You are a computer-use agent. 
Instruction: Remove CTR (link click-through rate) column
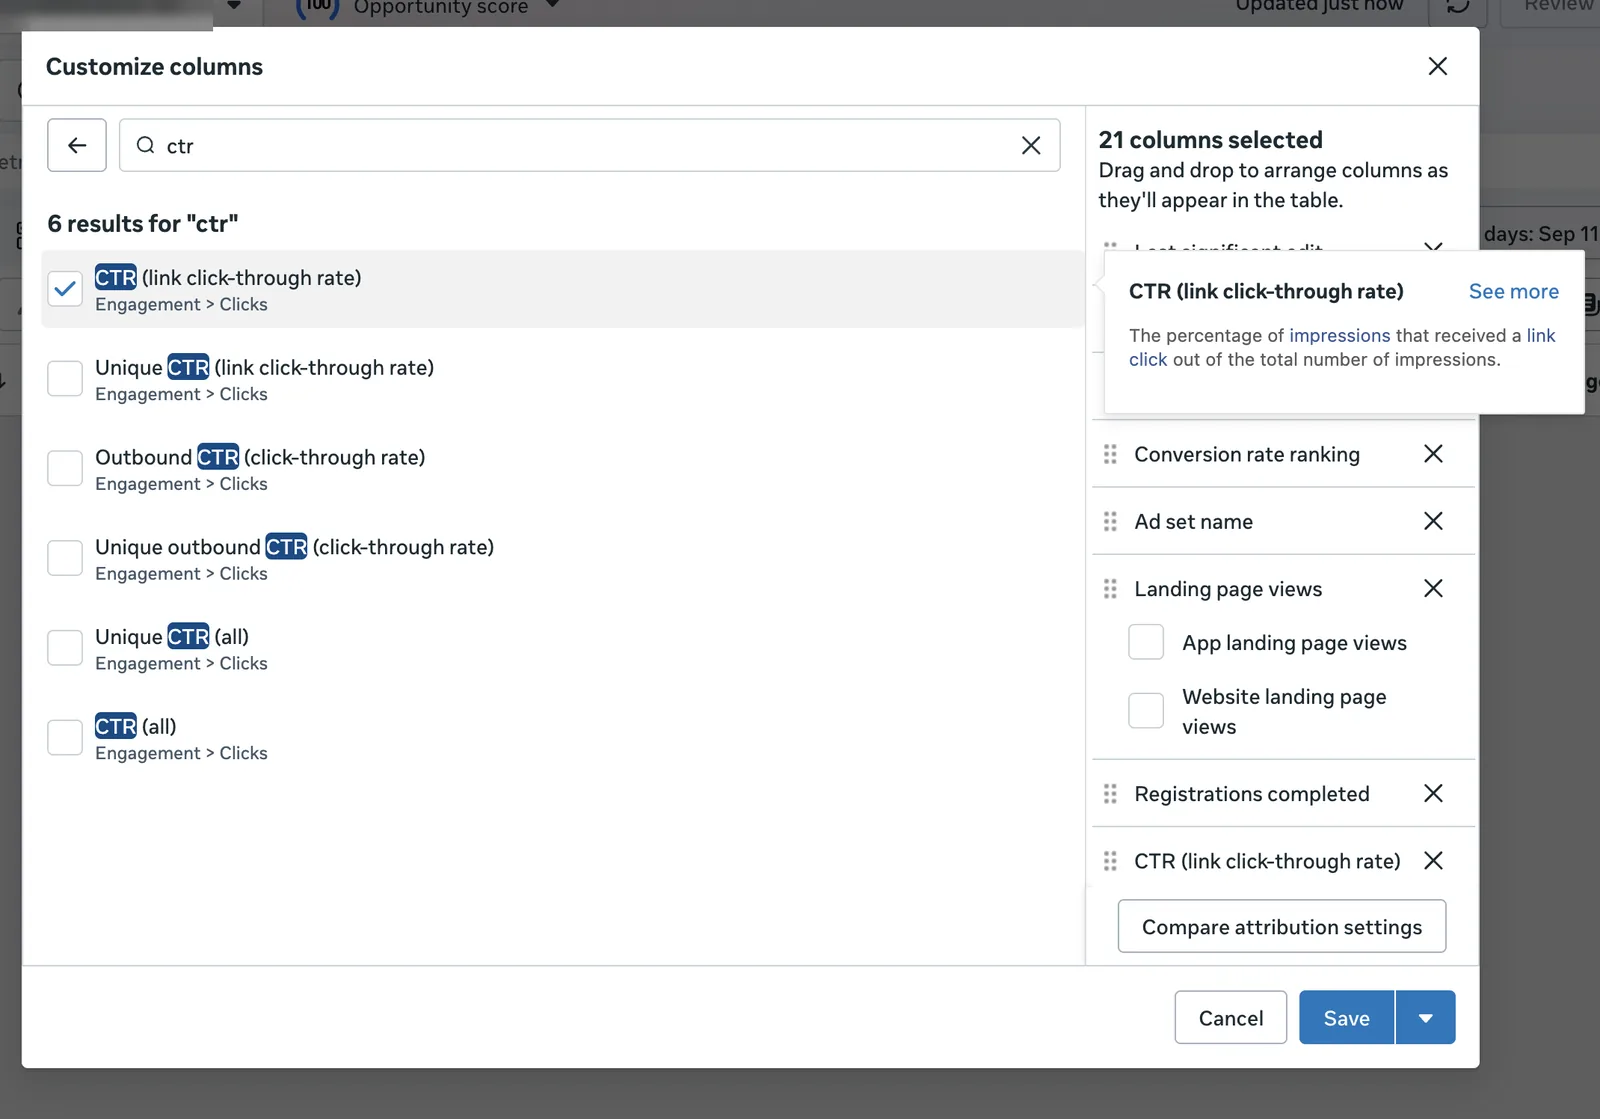[1433, 860]
